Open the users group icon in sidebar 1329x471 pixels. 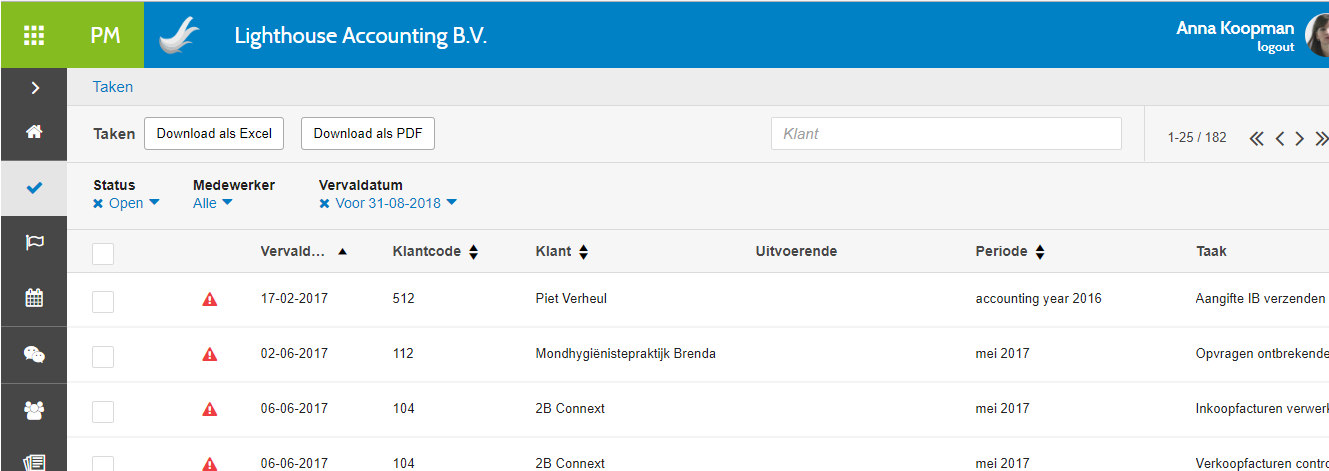click(34, 408)
